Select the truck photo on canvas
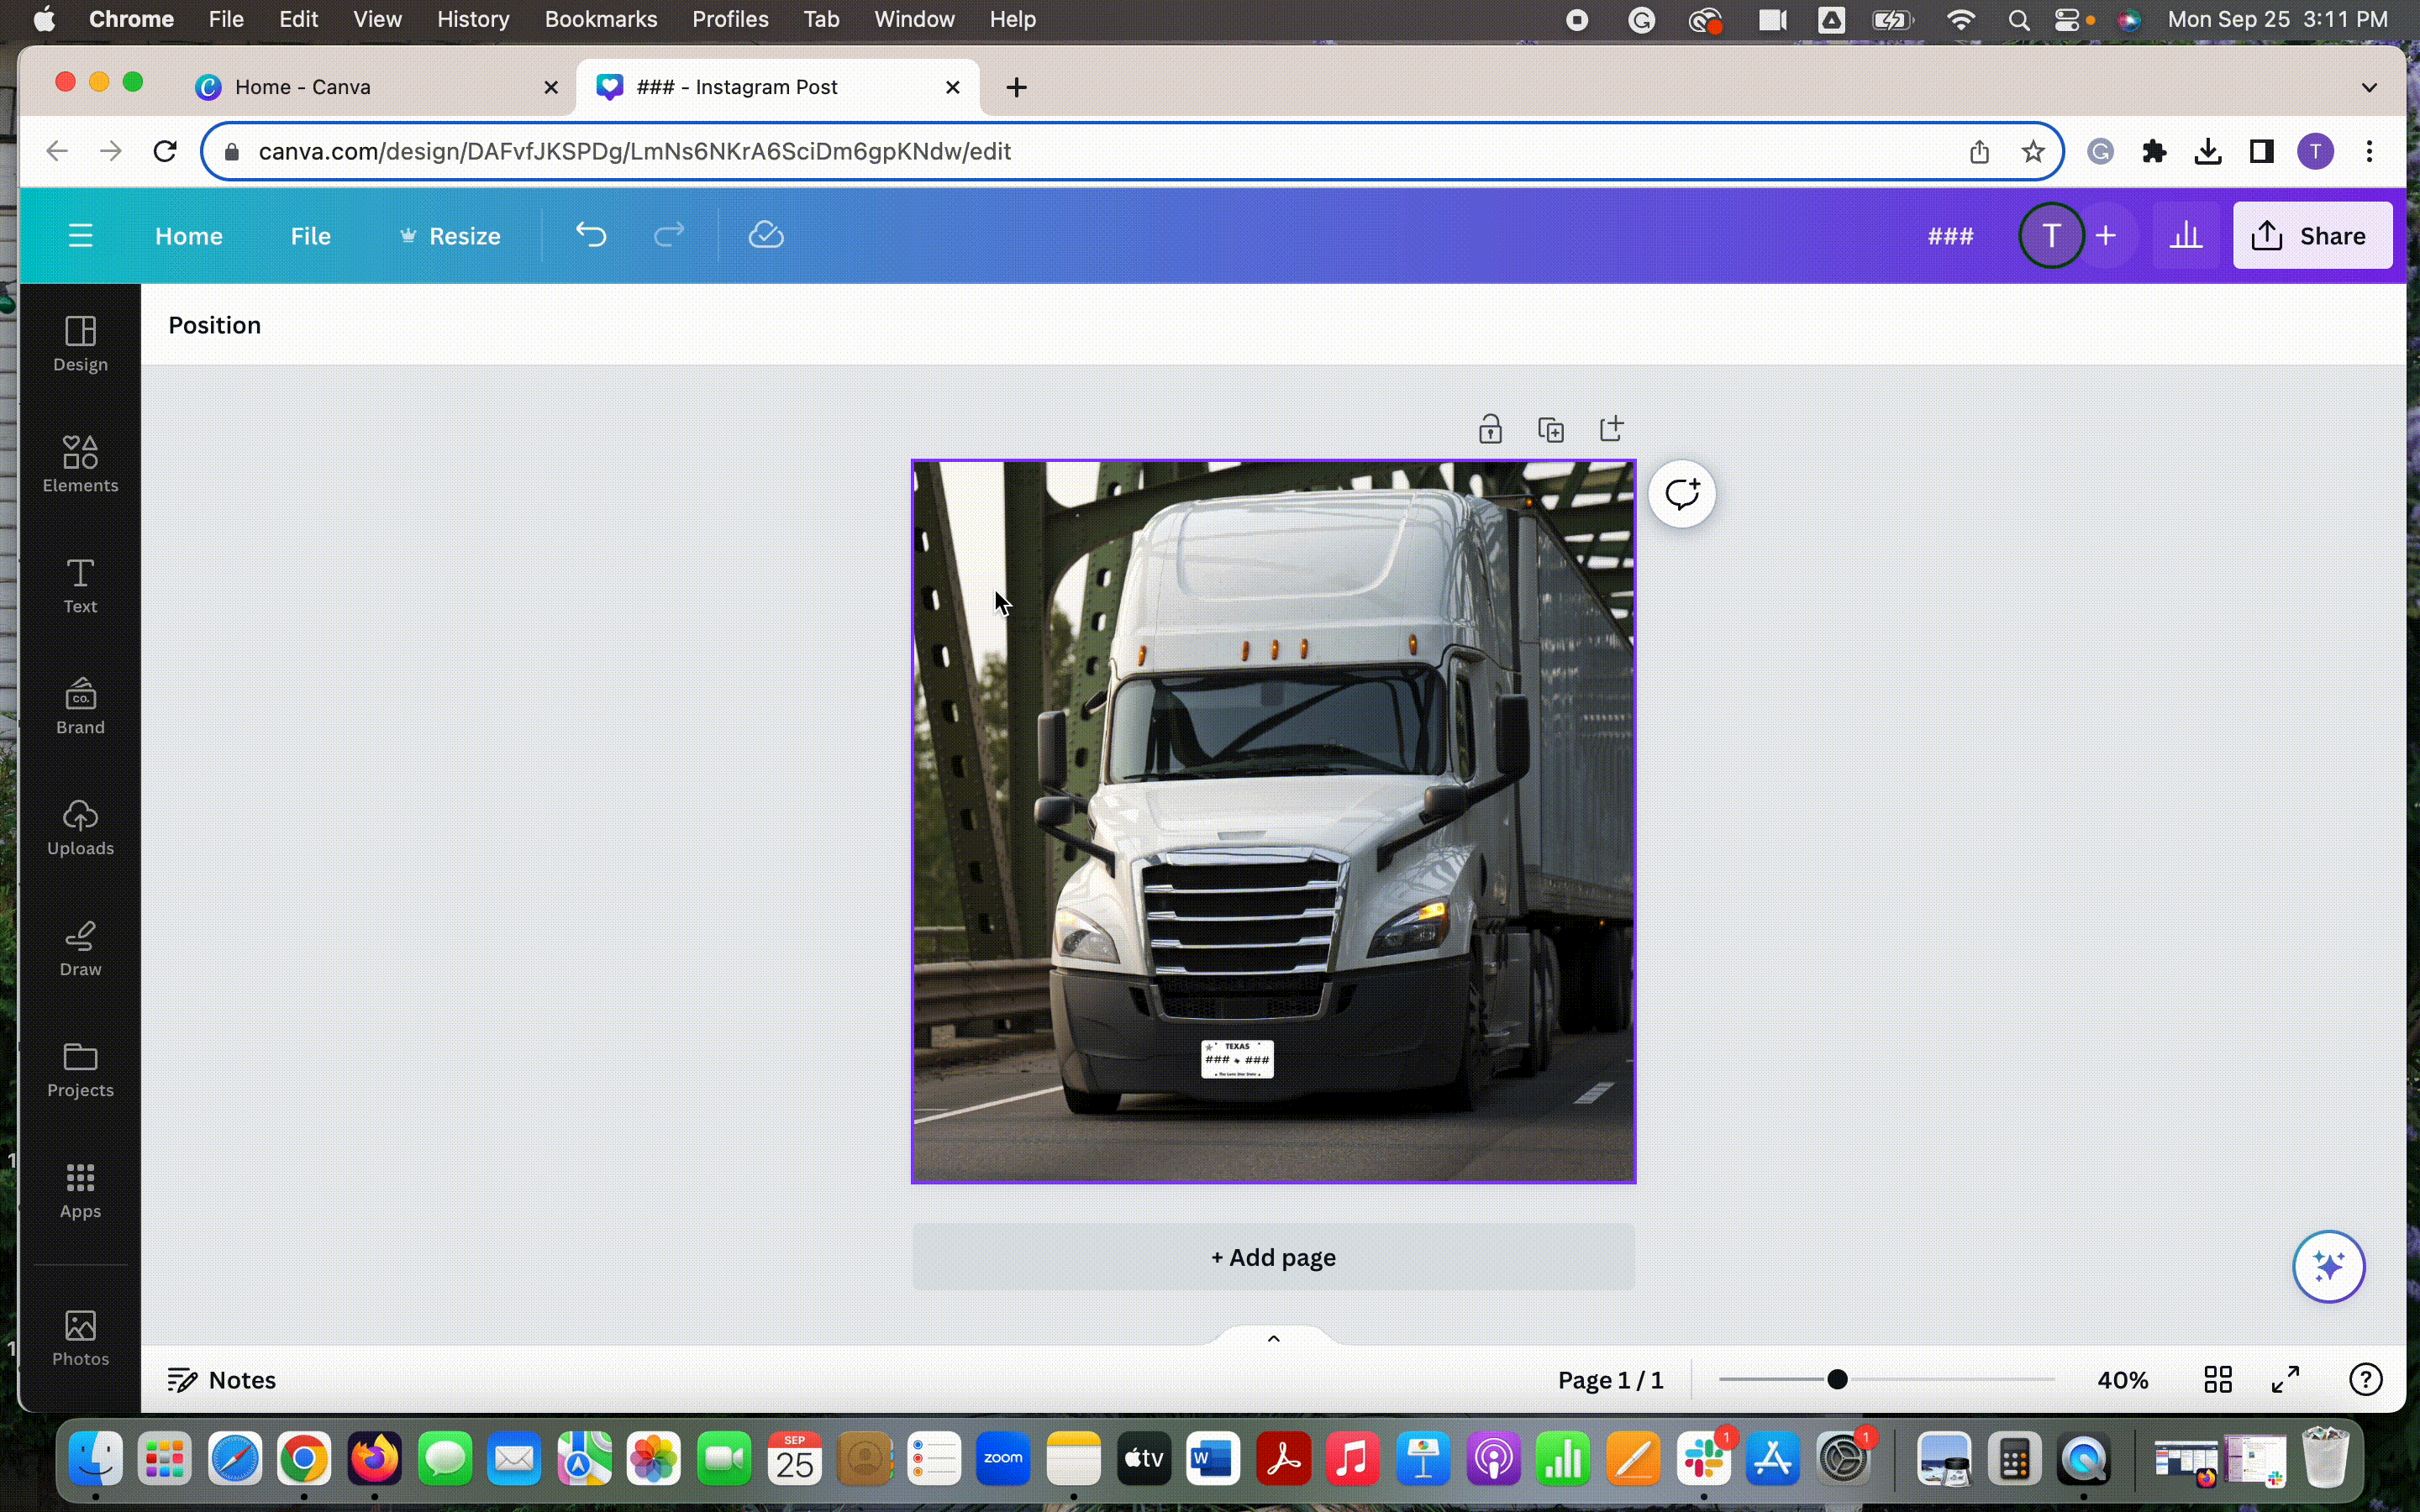Screen dimensions: 2420x1512 1273,821
